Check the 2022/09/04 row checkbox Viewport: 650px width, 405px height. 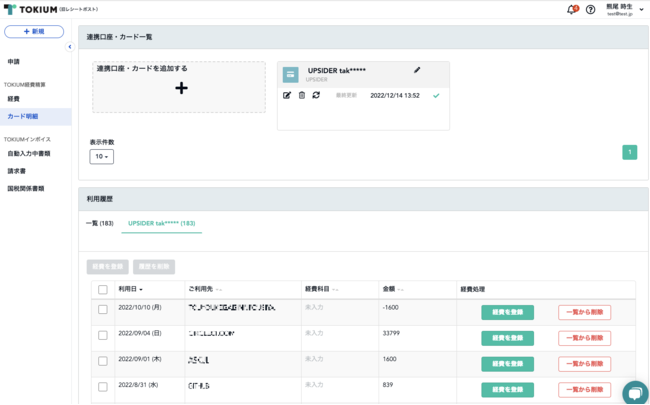click(x=103, y=335)
